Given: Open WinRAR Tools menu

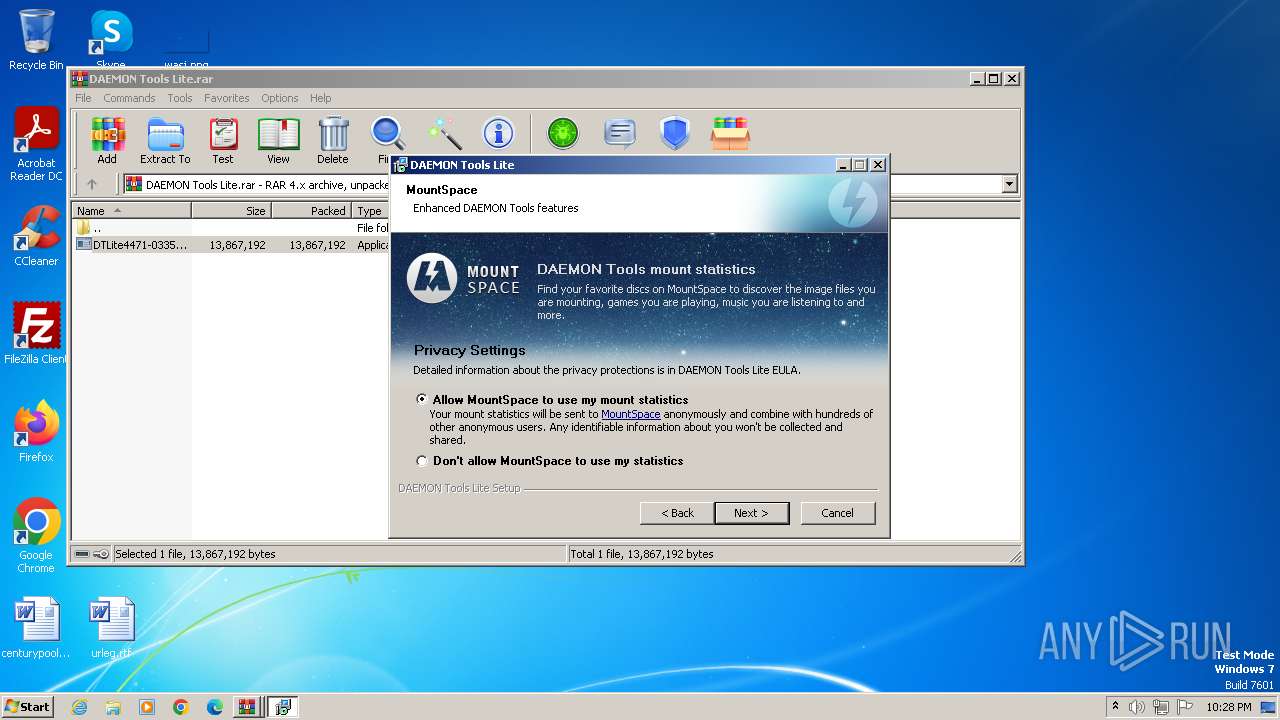Looking at the screenshot, I should click(x=180, y=98).
